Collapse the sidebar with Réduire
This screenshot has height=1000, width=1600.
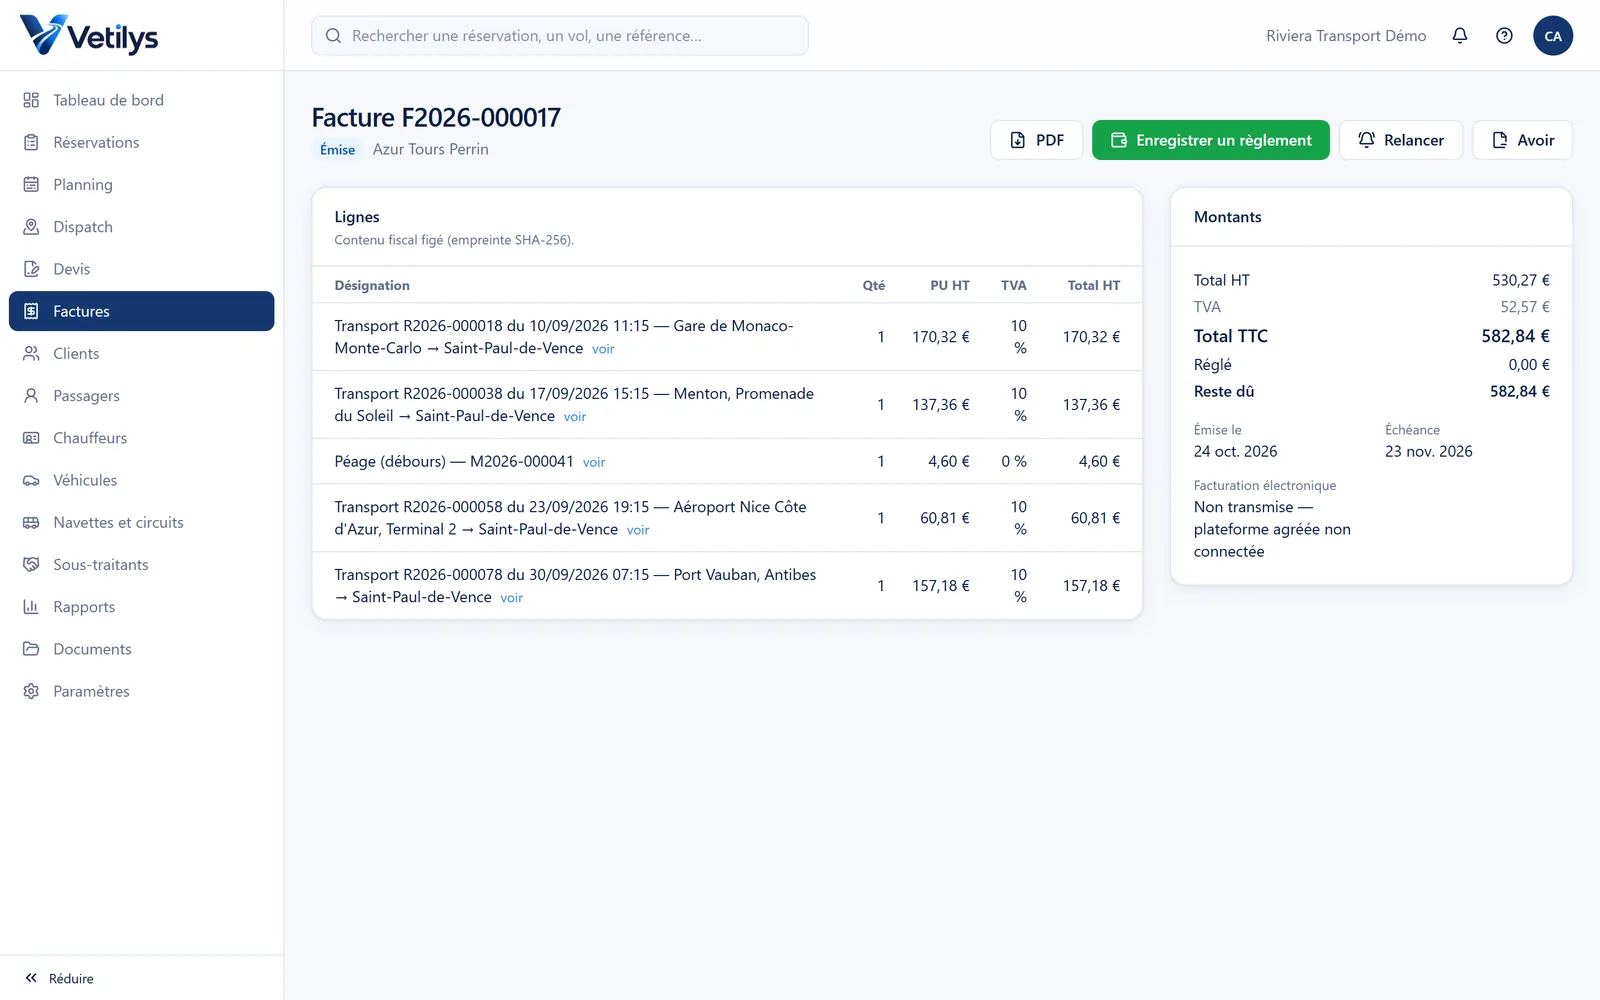(60, 978)
